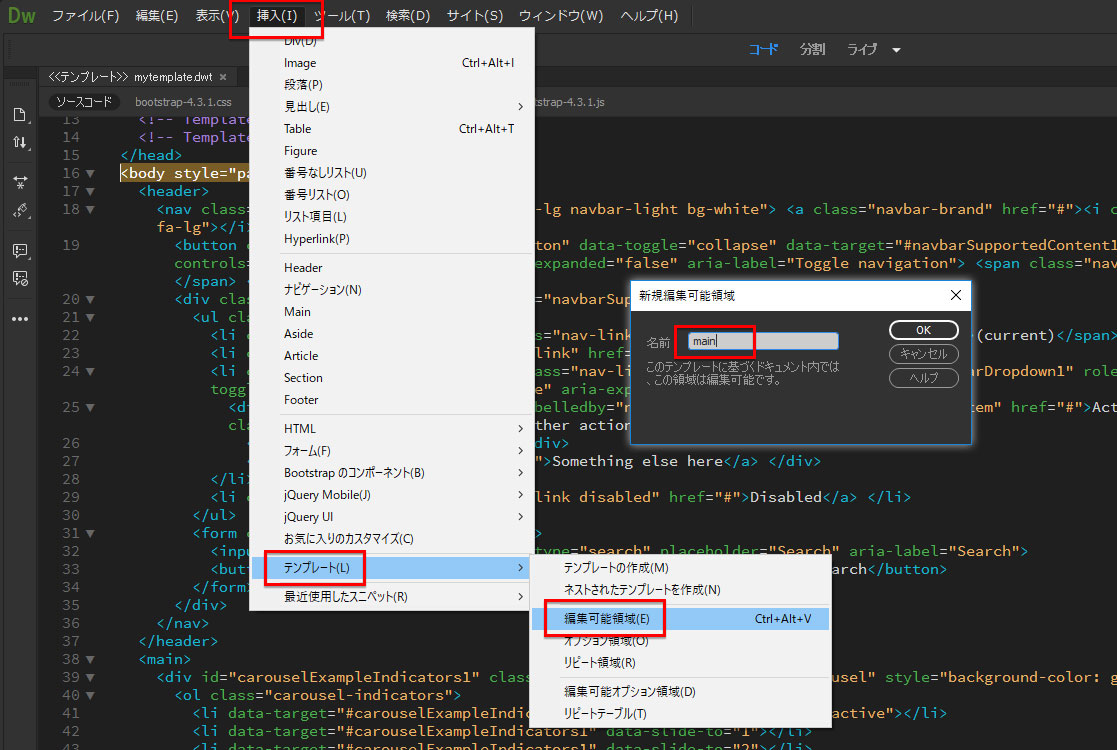1117x750 pixels.
Task: Select 編集可能領域(E) from the template submenu
Action: [606, 619]
